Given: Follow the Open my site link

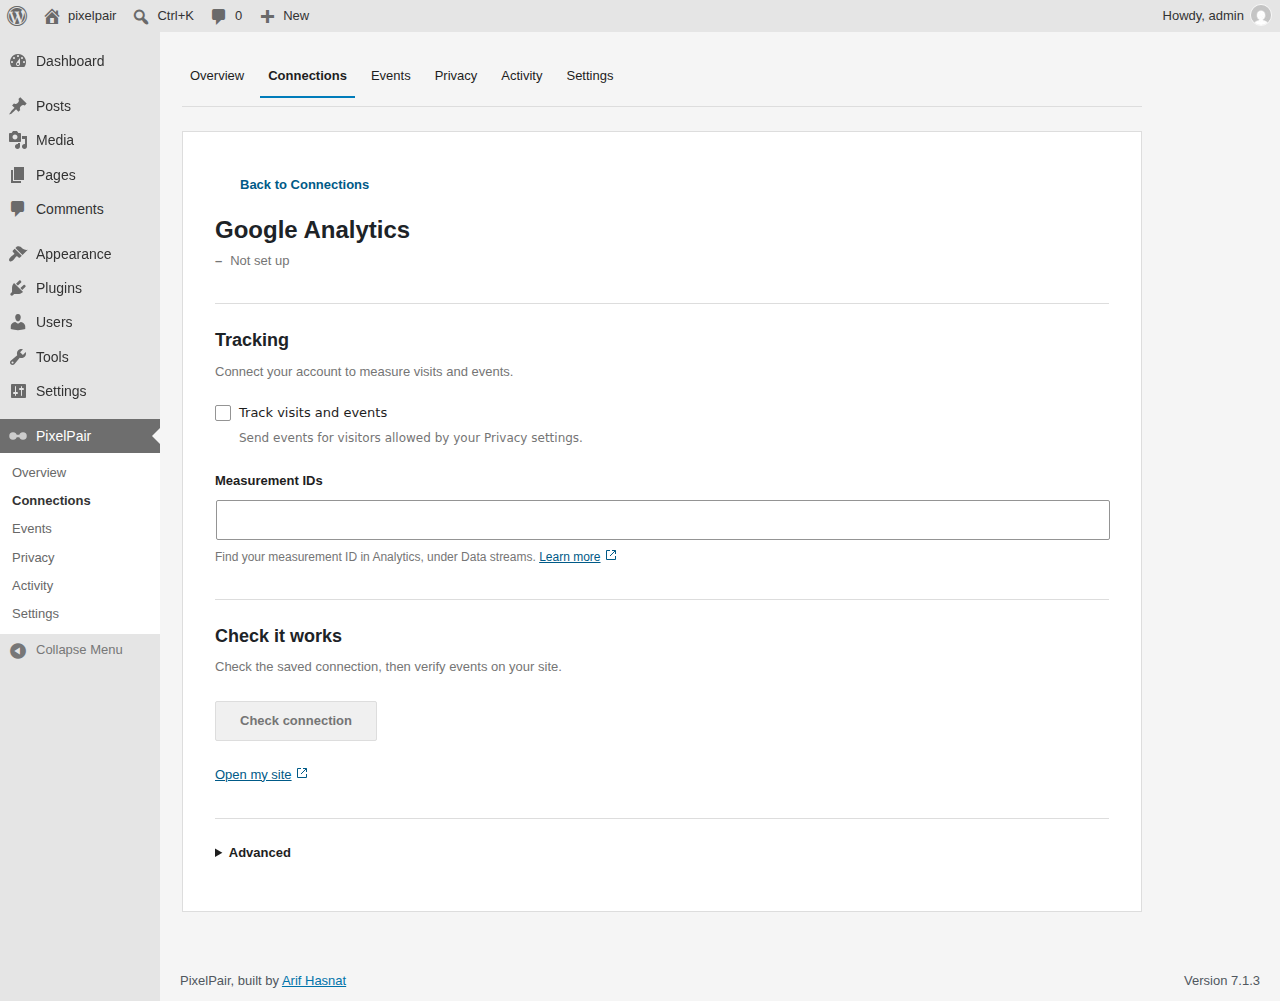Looking at the screenshot, I should point(253,775).
